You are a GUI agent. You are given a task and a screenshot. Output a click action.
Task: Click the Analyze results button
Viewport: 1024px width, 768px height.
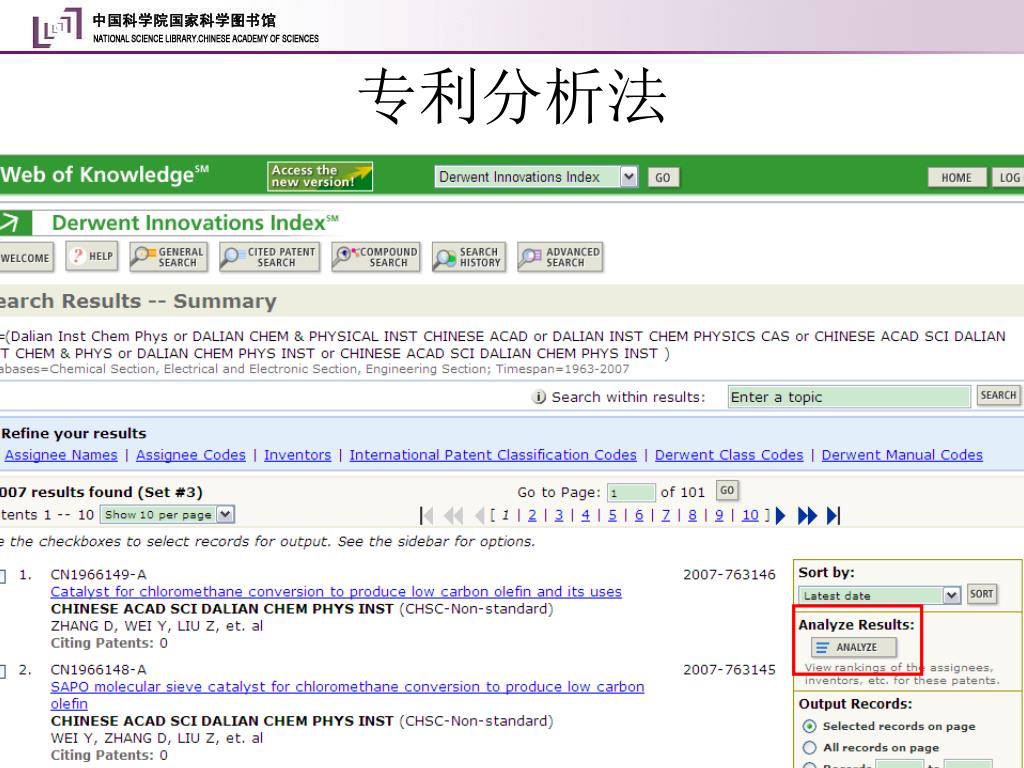pyautogui.click(x=854, y=647)
